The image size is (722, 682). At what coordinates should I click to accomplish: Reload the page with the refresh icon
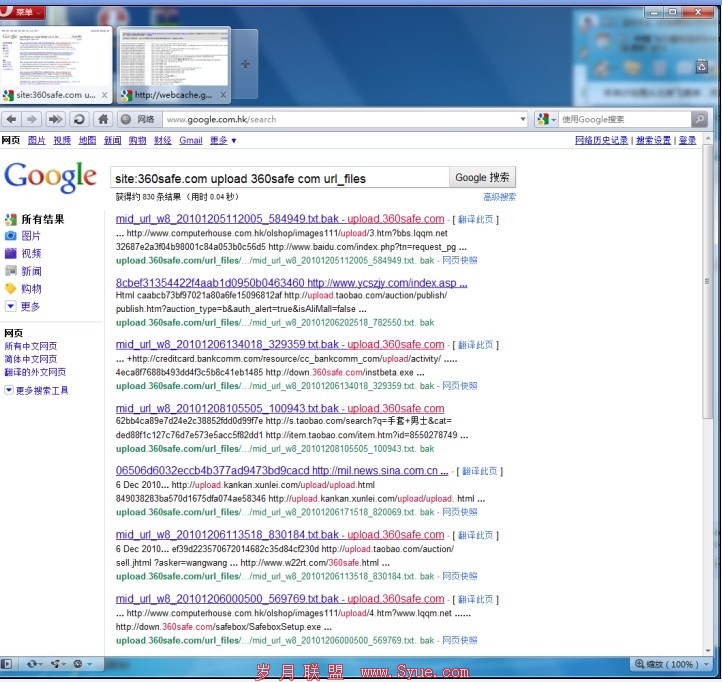(79, 119)
